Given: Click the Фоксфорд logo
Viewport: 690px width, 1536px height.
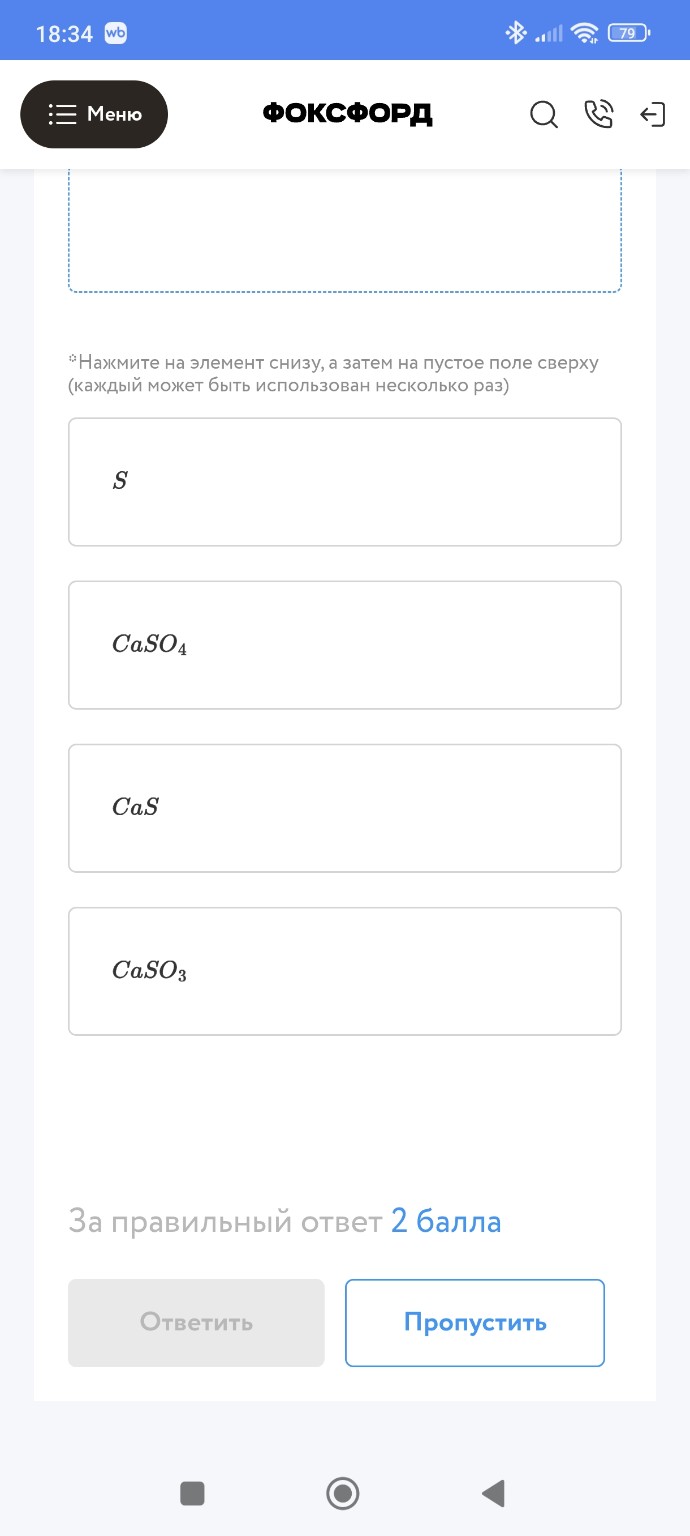Looking at the screenshot, I should click(347, 114).
